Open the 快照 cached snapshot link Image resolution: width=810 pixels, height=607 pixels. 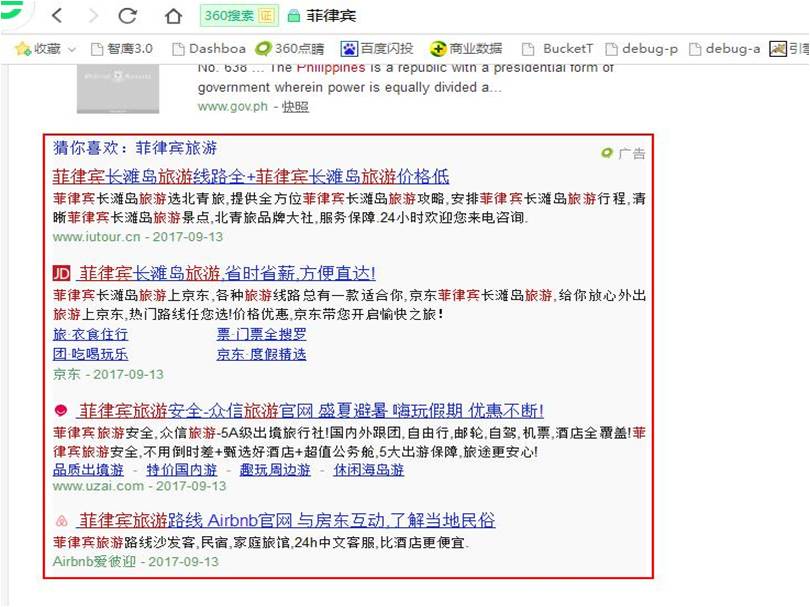click(x=295, y=106)
